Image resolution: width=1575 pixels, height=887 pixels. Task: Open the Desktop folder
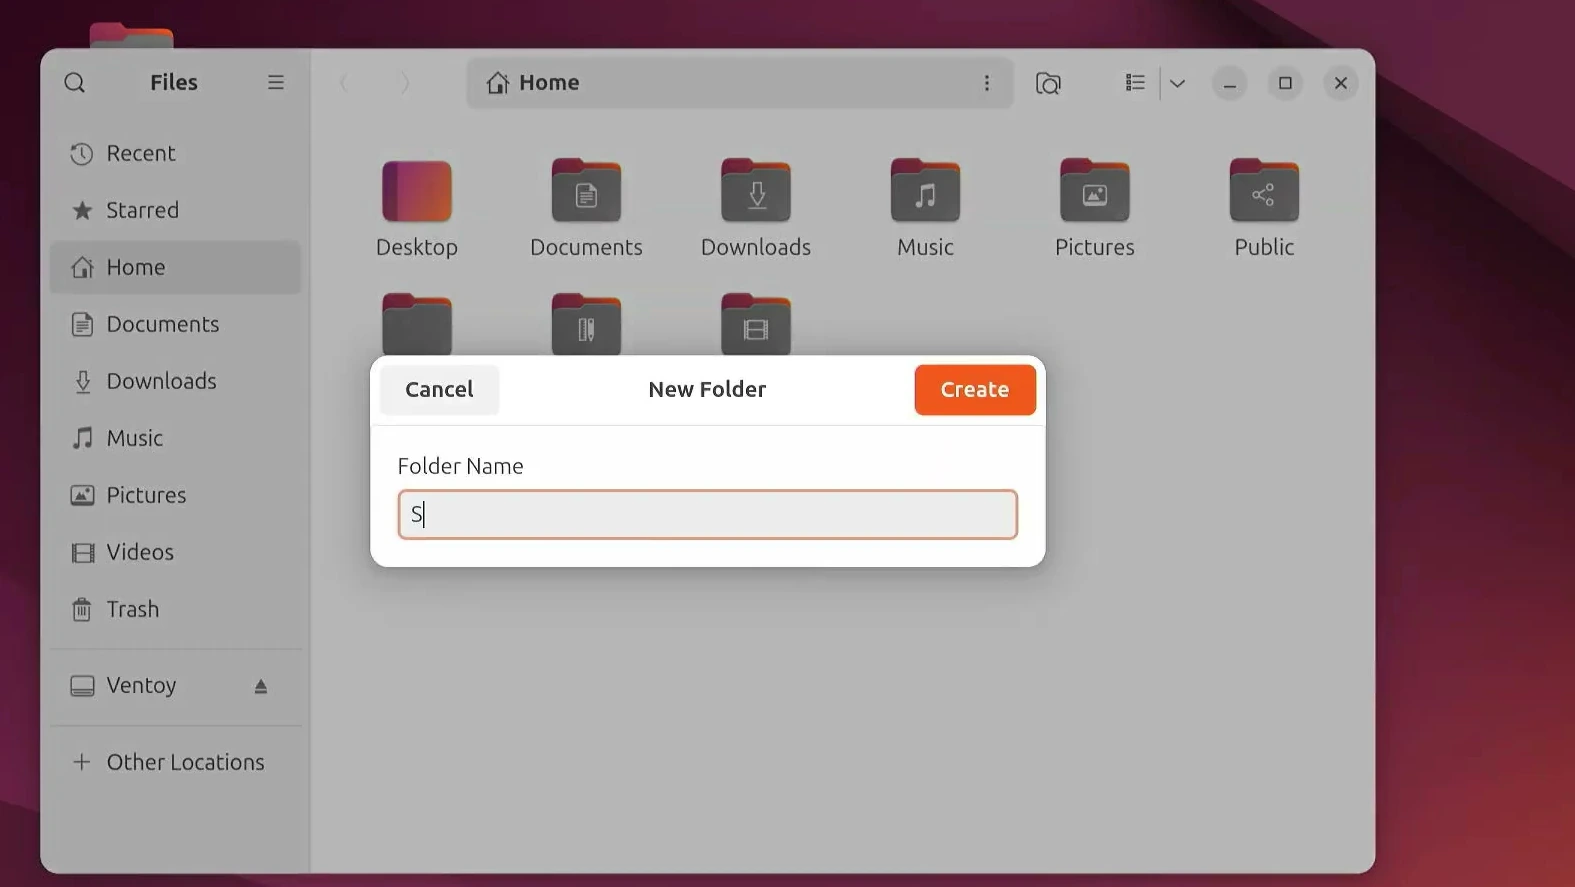(x=417, y=208)
